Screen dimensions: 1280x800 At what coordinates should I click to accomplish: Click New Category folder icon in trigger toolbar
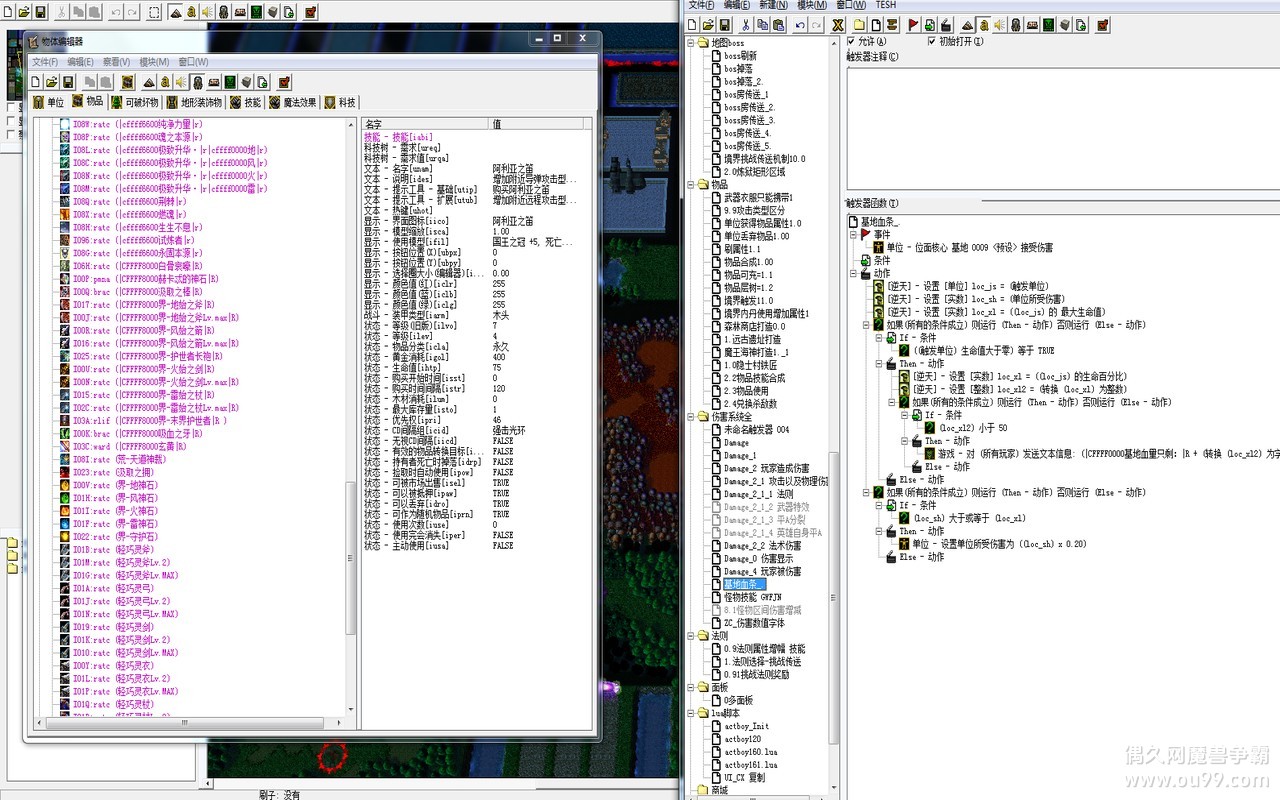point(858,25)
